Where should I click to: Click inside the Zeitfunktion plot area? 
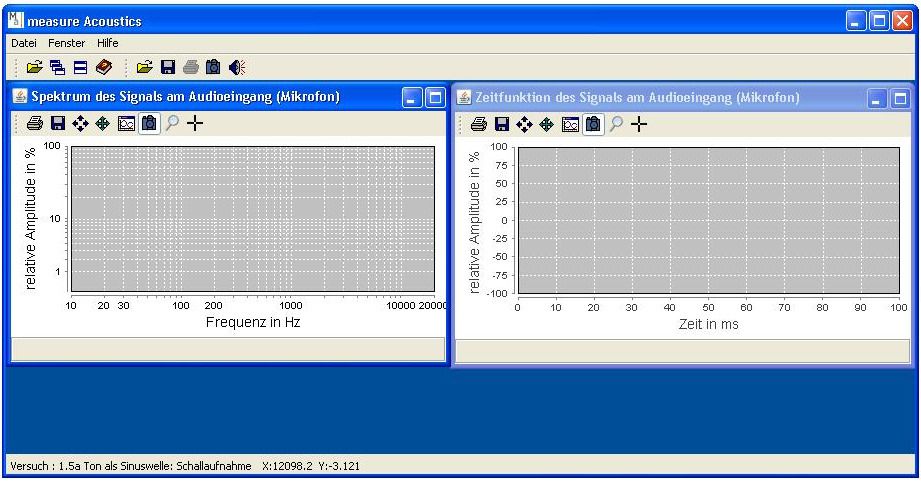(x=708, y=220)
